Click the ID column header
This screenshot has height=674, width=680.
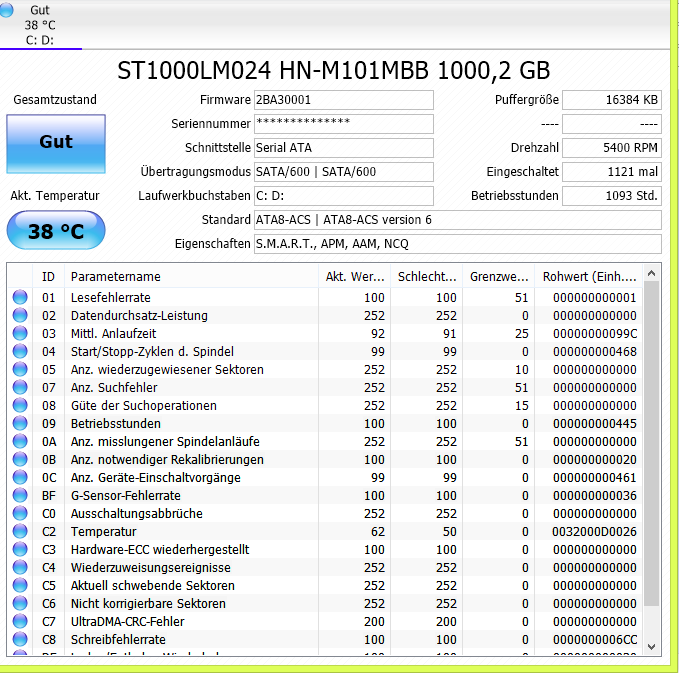[x=48, y=276]
